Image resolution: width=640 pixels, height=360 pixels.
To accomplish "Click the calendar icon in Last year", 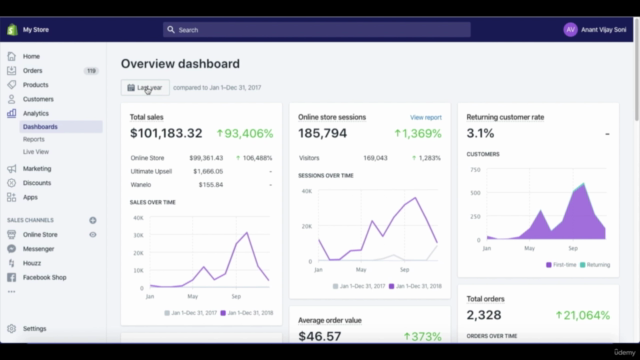I will tap(131, 87).
